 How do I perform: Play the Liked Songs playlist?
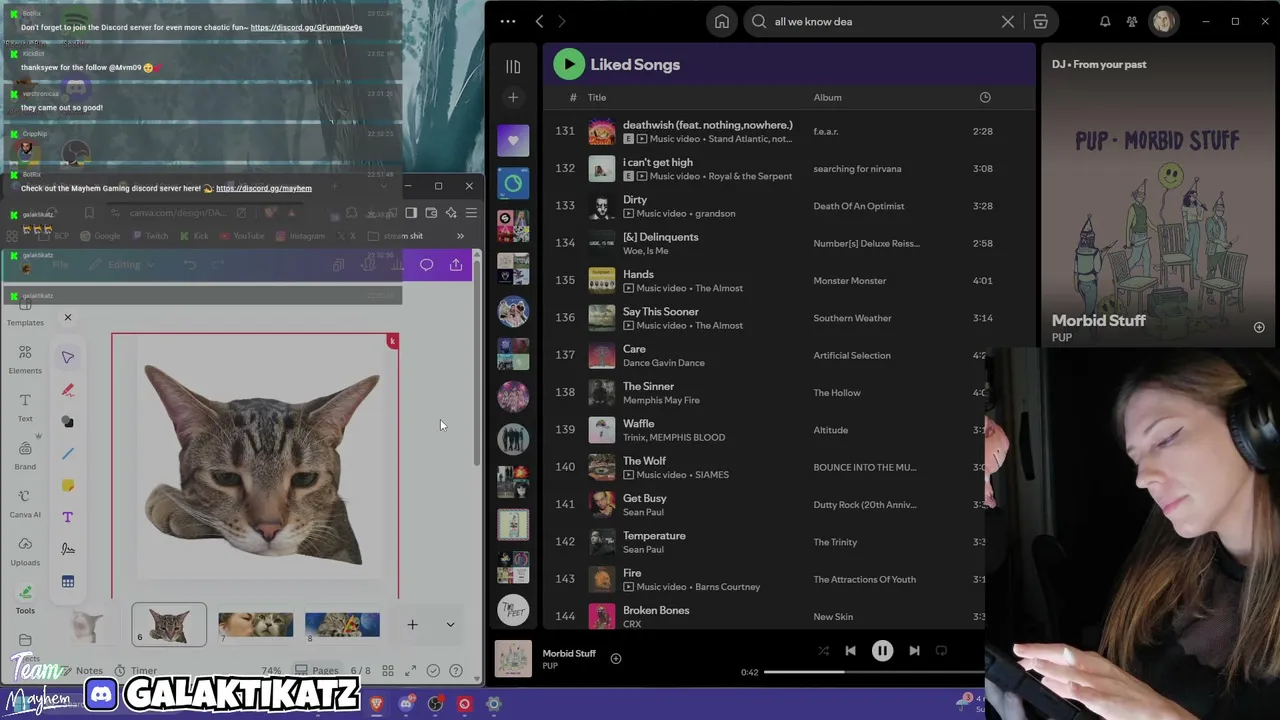click(569, 64)
